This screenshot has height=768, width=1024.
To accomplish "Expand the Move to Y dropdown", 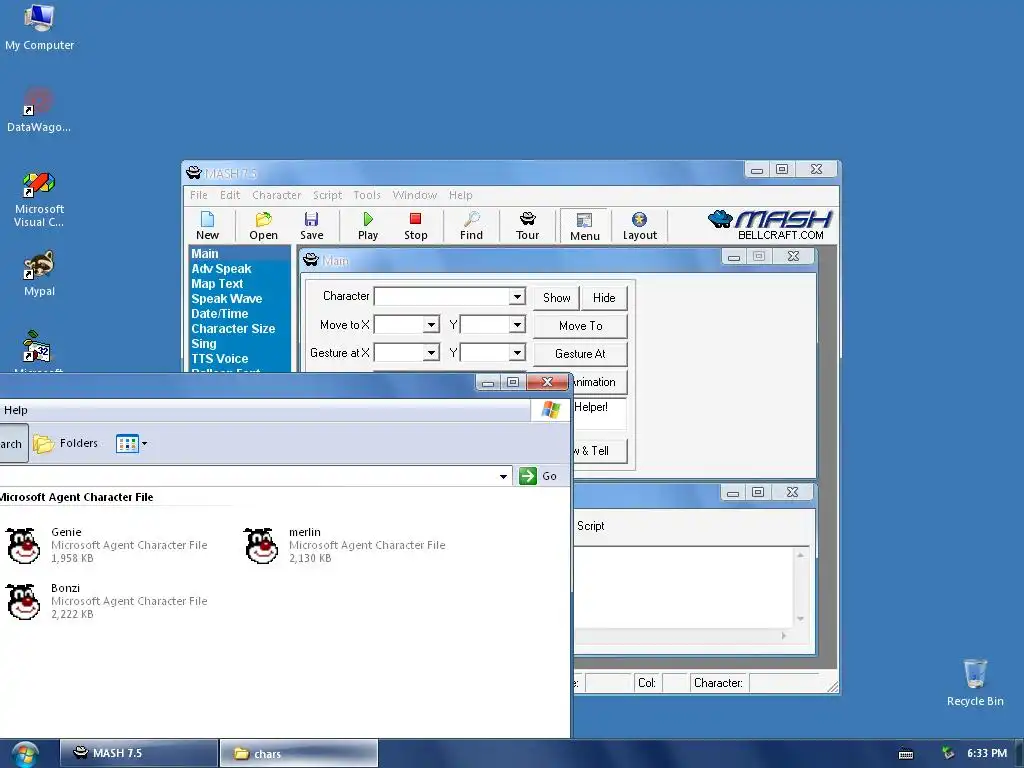I will 517,325.
